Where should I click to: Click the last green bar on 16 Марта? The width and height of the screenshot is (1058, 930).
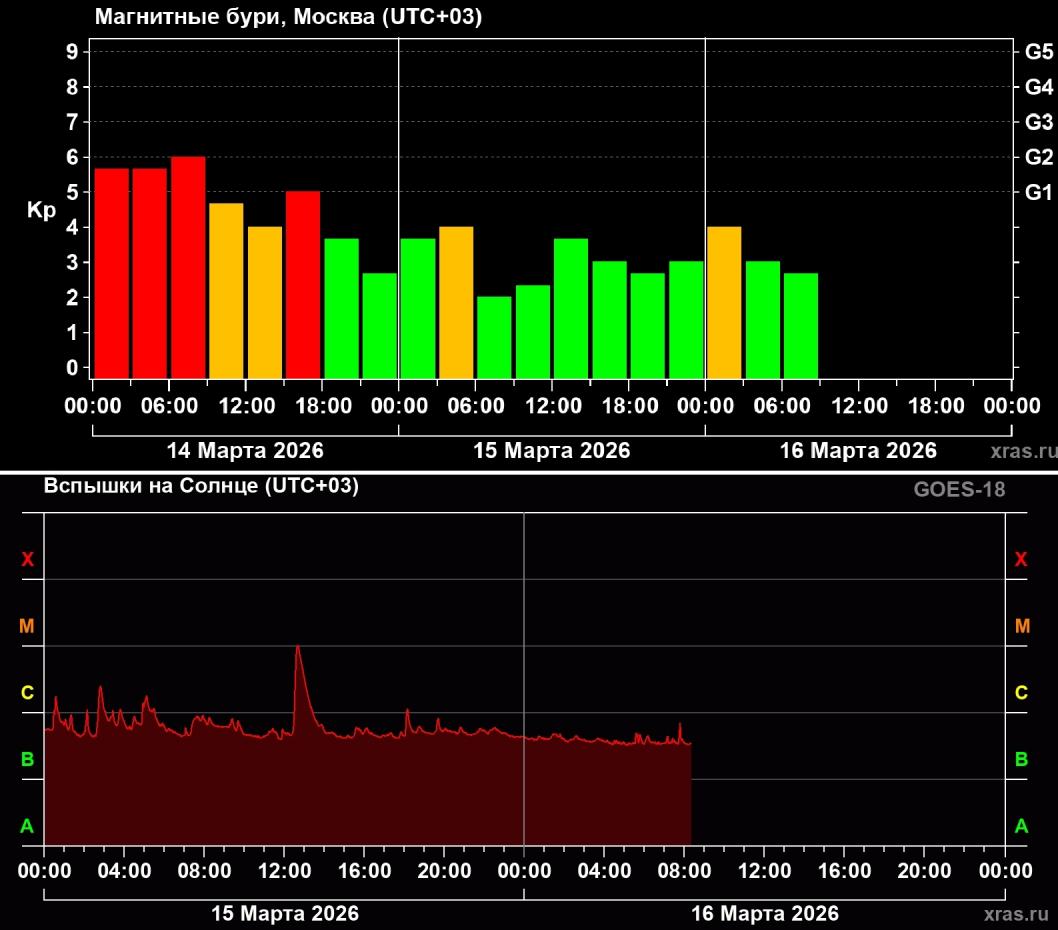pyautogui.click(x=801, y=325)
